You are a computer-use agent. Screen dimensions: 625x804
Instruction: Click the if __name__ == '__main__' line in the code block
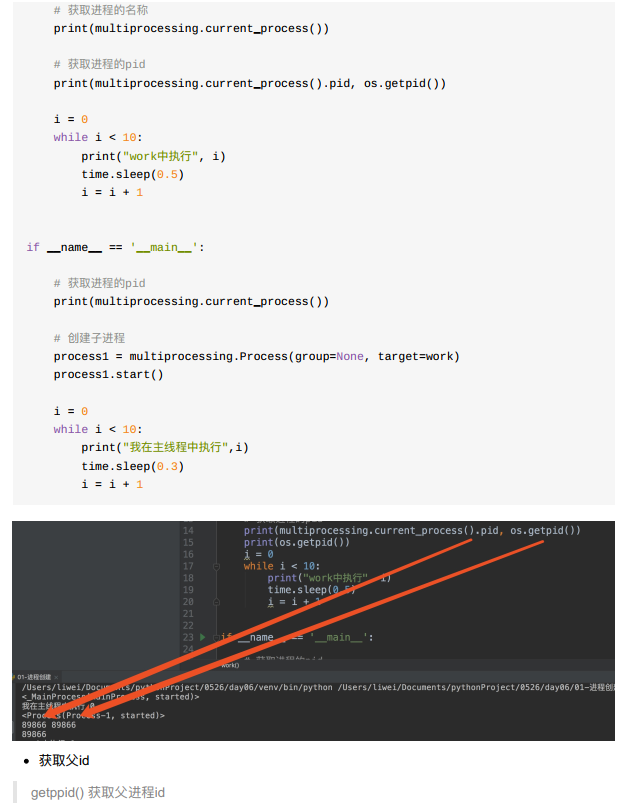pyautogui.click(x=115, y=248)
